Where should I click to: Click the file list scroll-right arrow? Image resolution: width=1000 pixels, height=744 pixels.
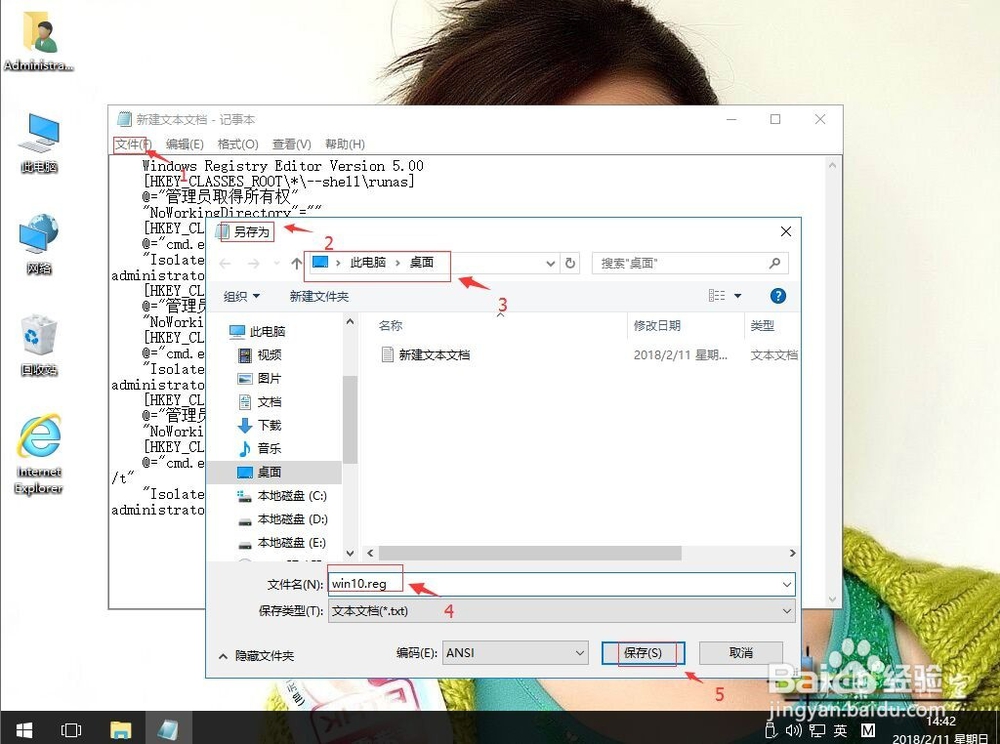pyautogui.click(x=793, y=553)
